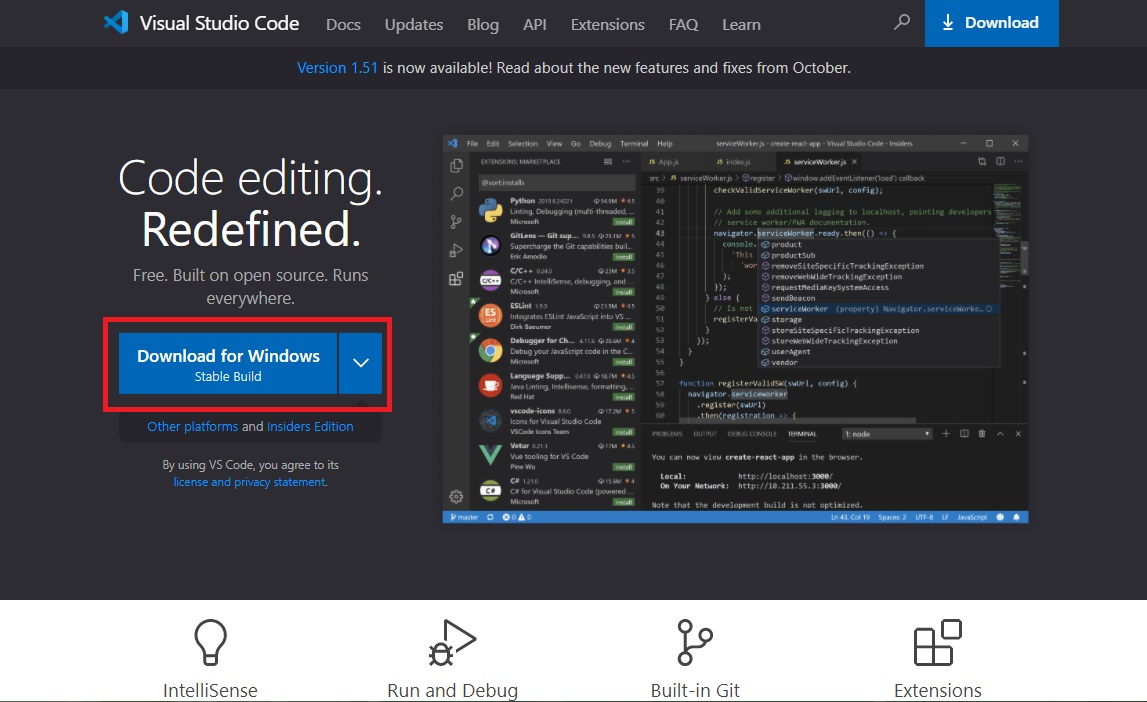Open the Version 1.51 link

coord(337,67)
